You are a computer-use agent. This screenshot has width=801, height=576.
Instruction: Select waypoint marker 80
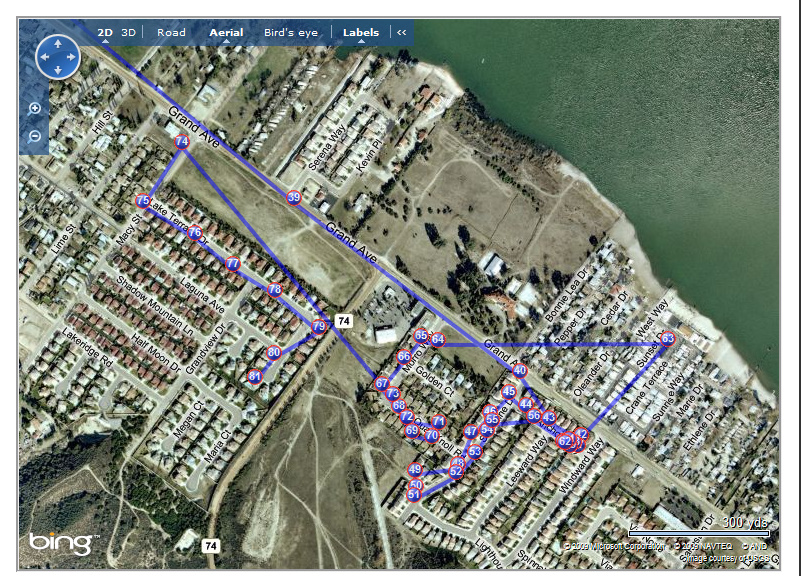(x=274, y=352)
